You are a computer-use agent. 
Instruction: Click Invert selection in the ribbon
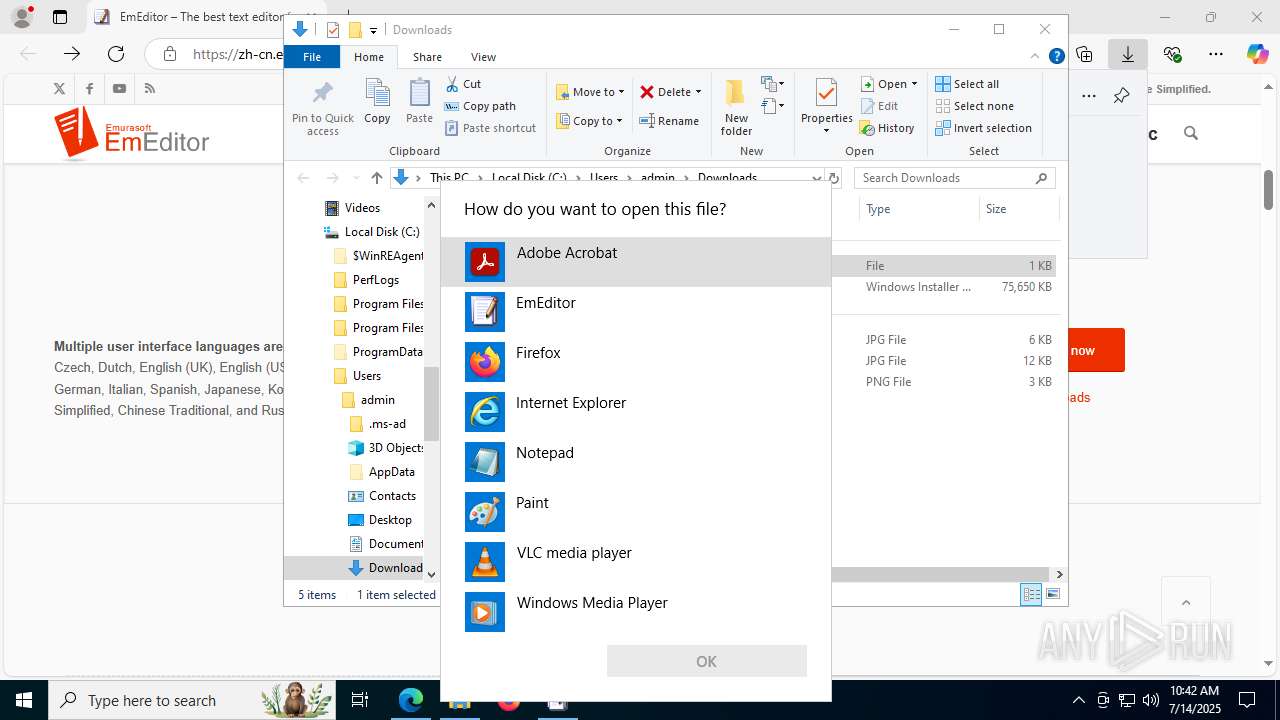[x=983, y=128]
